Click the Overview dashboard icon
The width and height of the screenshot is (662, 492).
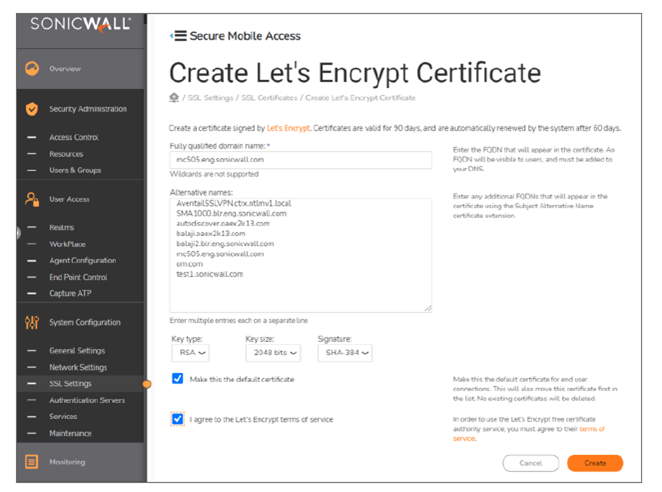pyautogui.click(x=31, y=68)
